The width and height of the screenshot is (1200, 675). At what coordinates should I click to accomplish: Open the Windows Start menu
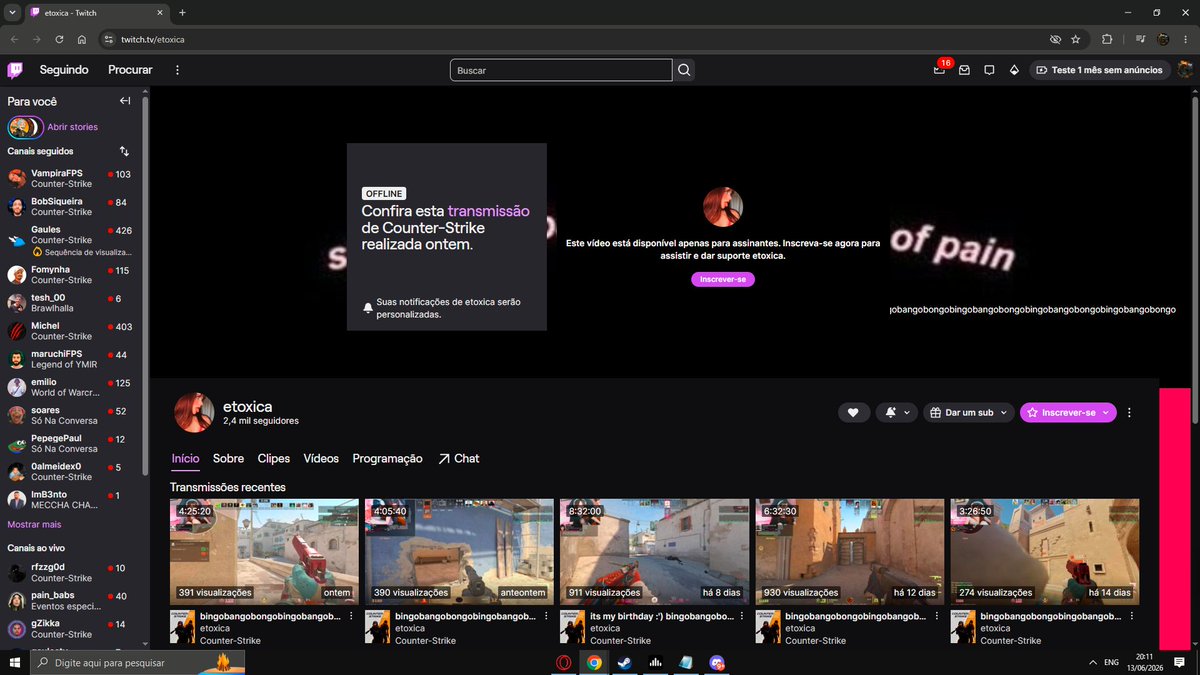click(x=14, y=662)
